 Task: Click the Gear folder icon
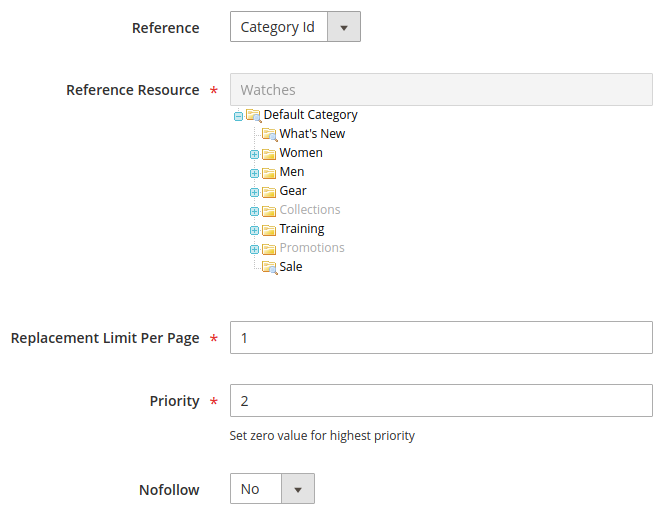[268, 192]
